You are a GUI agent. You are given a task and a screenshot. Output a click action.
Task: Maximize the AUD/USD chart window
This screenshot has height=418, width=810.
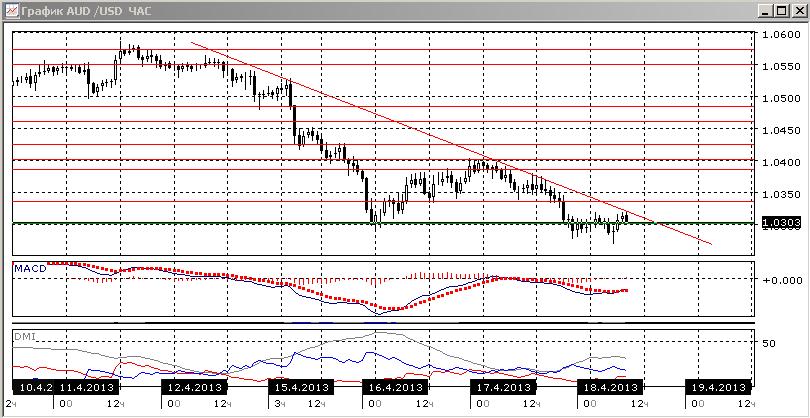pyautogui.click(x=781, y=11)
